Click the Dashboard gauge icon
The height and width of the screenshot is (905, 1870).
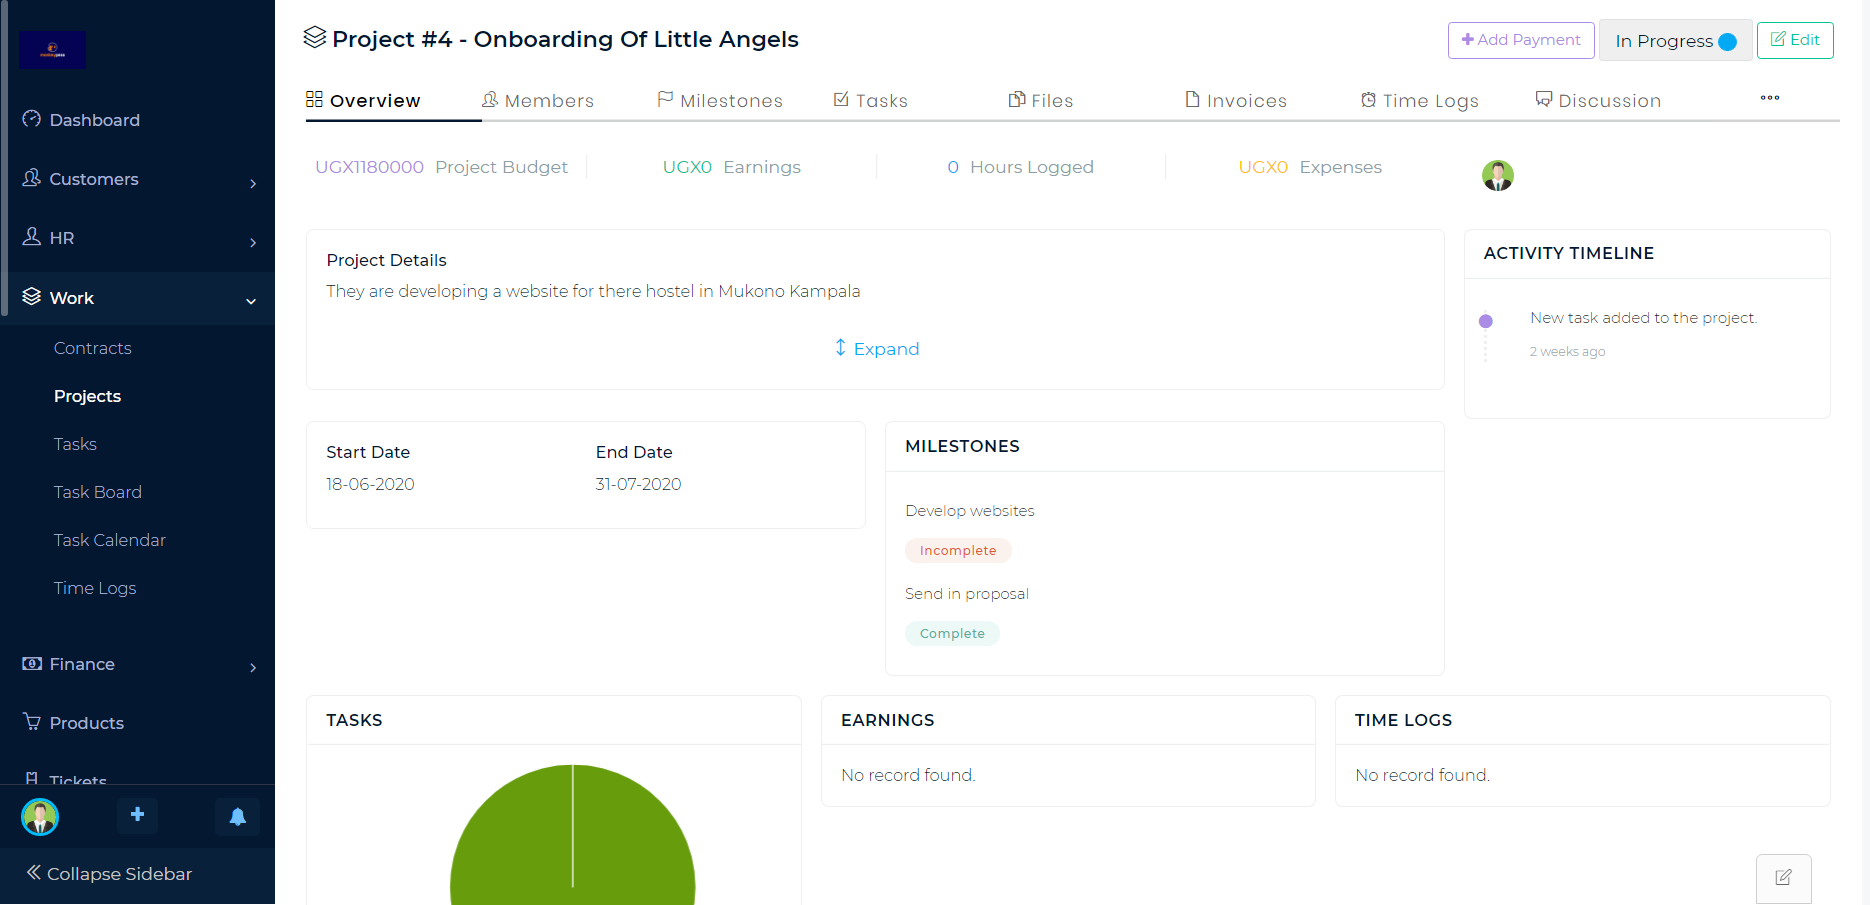coord(32,119)
